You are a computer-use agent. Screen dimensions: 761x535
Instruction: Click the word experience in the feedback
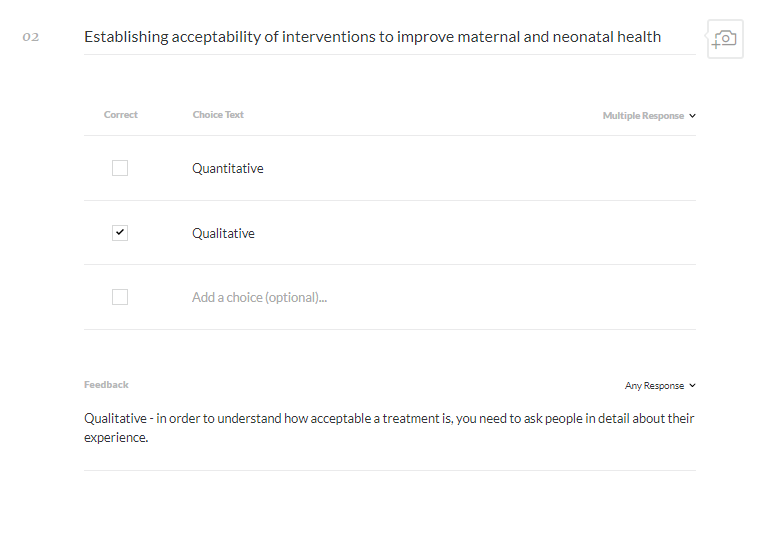(x=116, y=438)
